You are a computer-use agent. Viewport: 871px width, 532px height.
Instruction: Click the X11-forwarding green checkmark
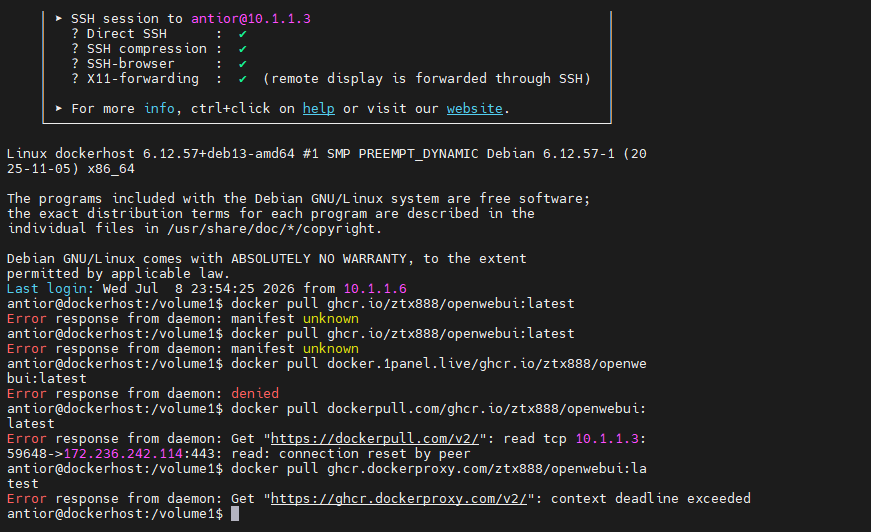[243, 79]
